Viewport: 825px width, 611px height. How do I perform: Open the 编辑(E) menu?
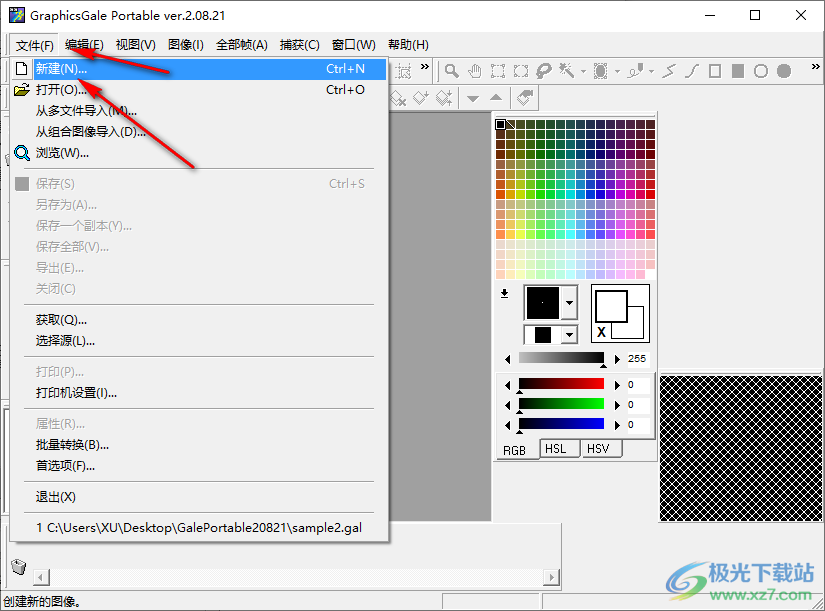point(84,45)
